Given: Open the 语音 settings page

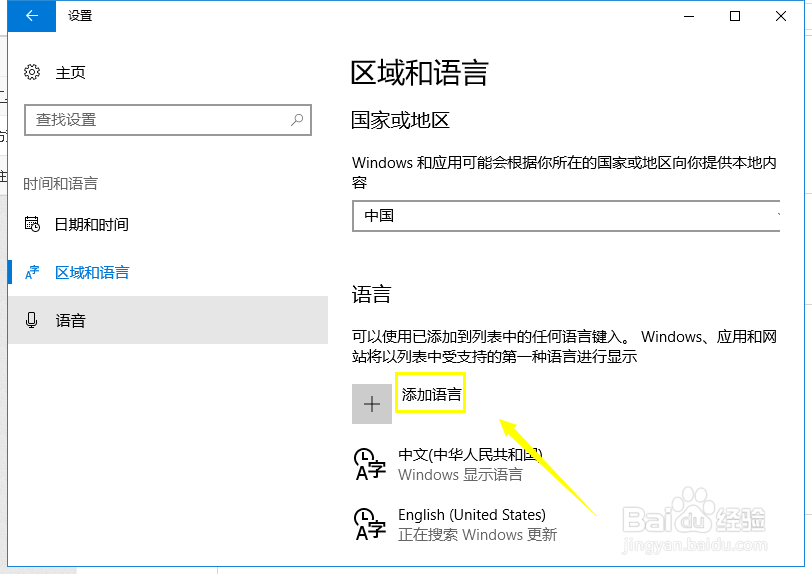Looking at the screenshot, I should click(x=168, y=320).
